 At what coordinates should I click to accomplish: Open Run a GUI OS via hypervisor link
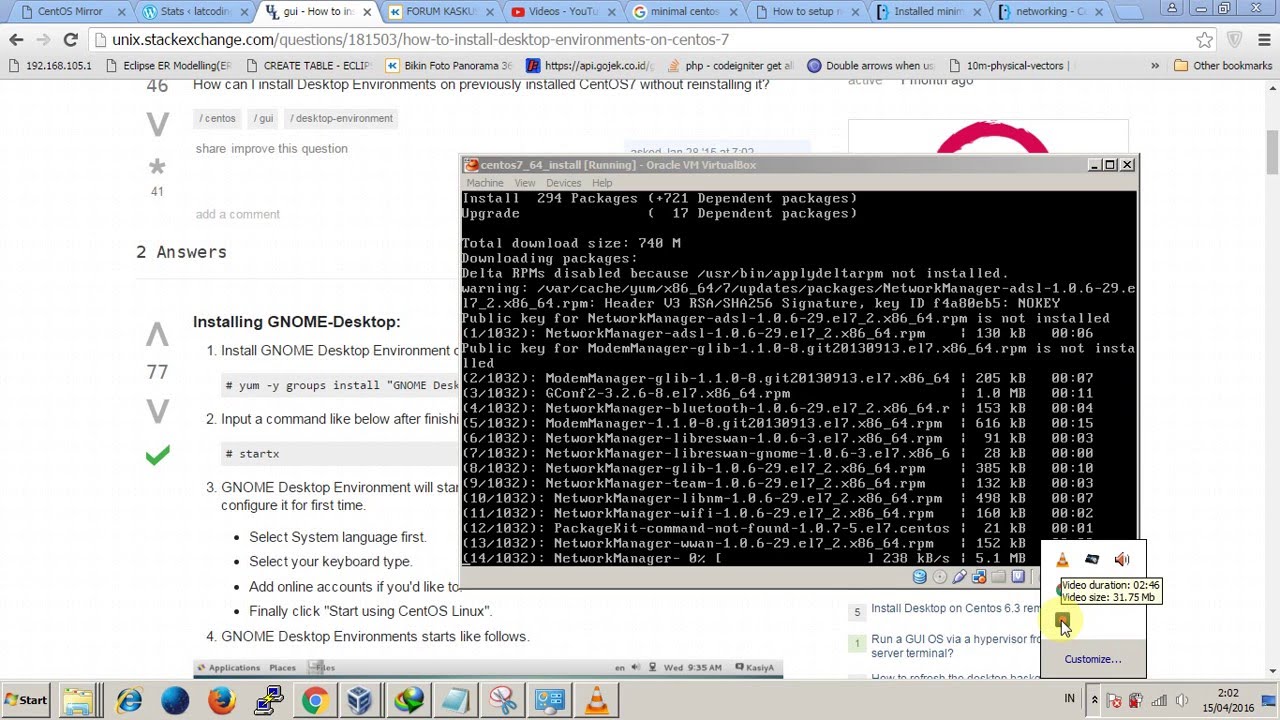[955, 646]
